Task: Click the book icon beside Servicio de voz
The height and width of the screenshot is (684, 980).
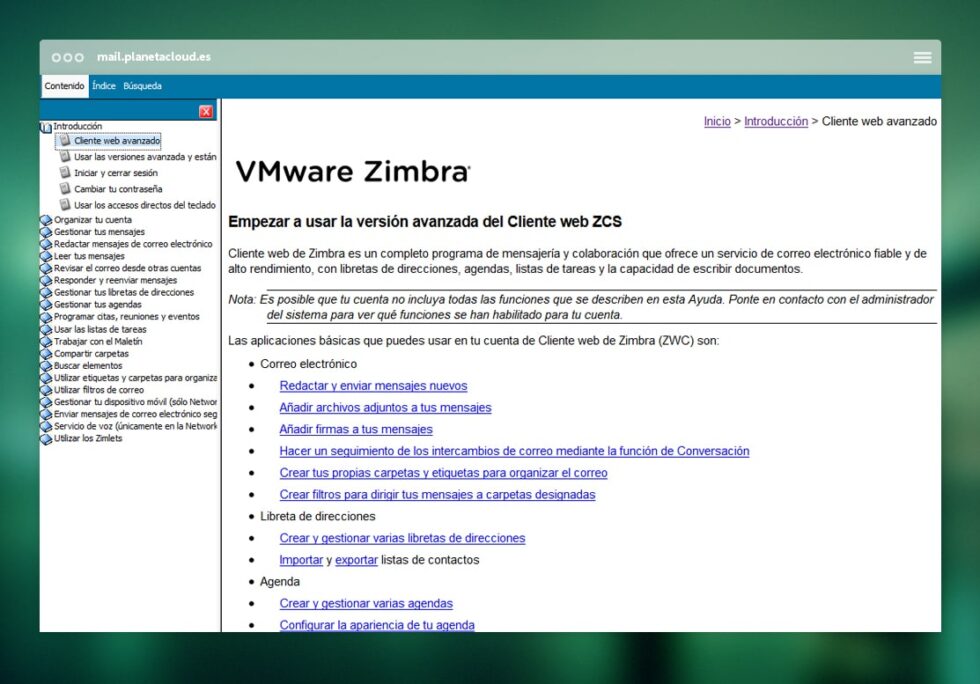Action: 45,426
